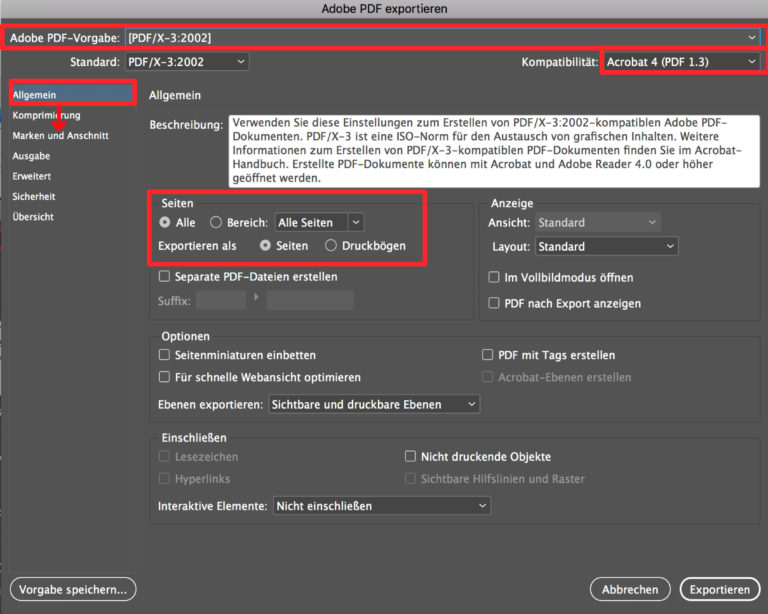Click the Abbrechen button
This screenshot has height=614, width=768.
(x=630, y=590)
